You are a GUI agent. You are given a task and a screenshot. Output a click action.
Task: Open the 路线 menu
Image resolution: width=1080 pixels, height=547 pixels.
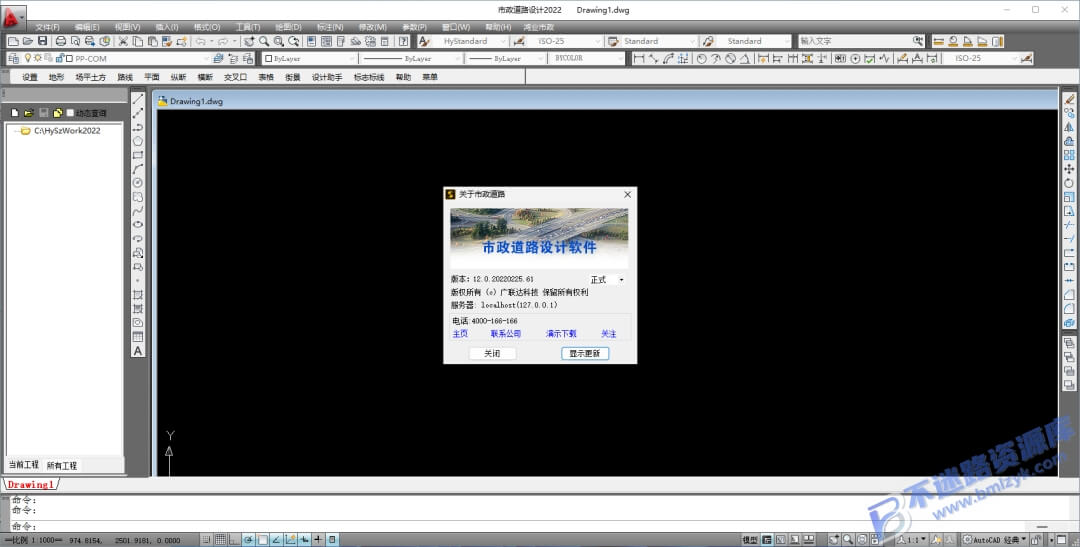tap(125, 77)
